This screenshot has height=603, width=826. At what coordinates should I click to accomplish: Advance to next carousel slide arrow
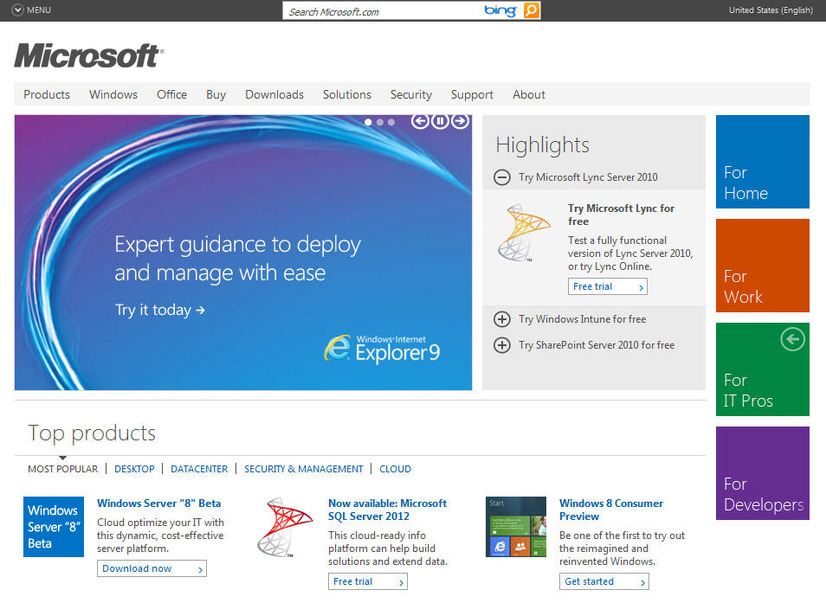point(460,121)
